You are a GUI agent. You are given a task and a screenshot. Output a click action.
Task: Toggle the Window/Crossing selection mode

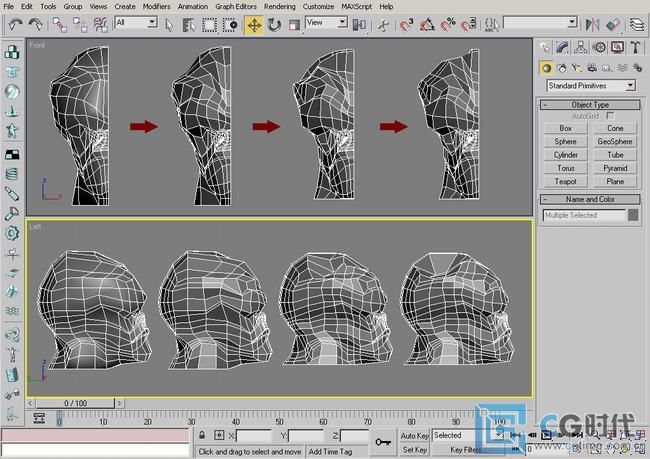pos(230,25)
